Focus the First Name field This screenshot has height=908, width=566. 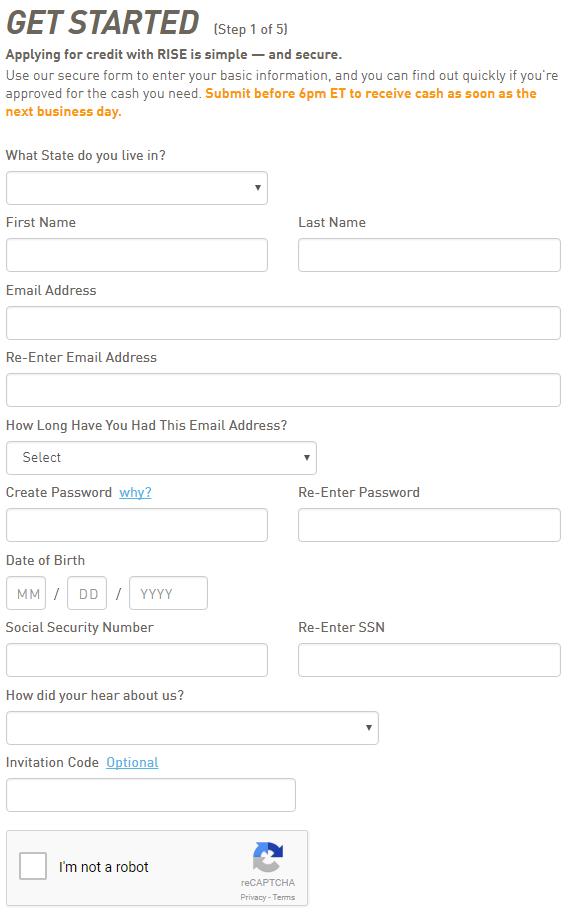pos(137,255)
